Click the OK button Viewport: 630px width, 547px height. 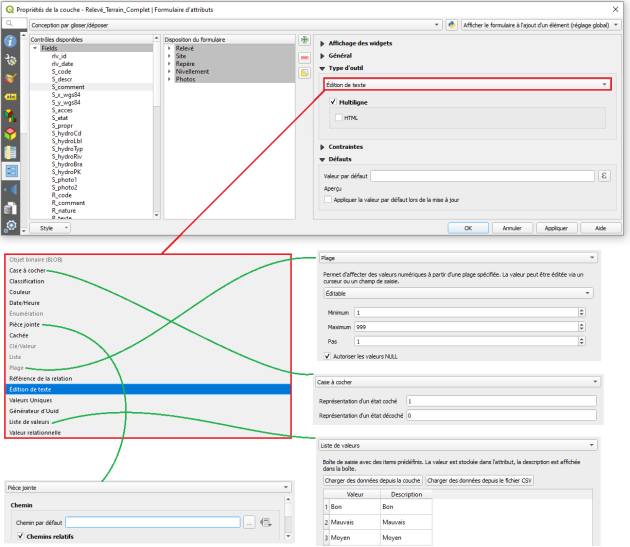468,228
